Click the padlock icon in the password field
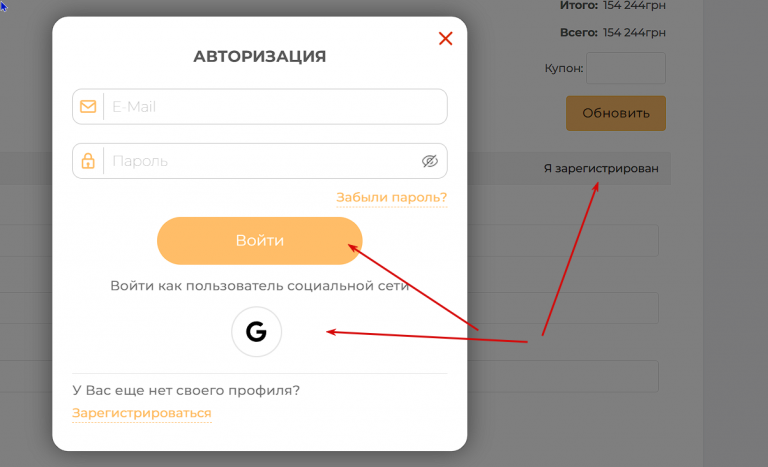The height and width of the screenshot is (467, 768). tap(88, 161)
